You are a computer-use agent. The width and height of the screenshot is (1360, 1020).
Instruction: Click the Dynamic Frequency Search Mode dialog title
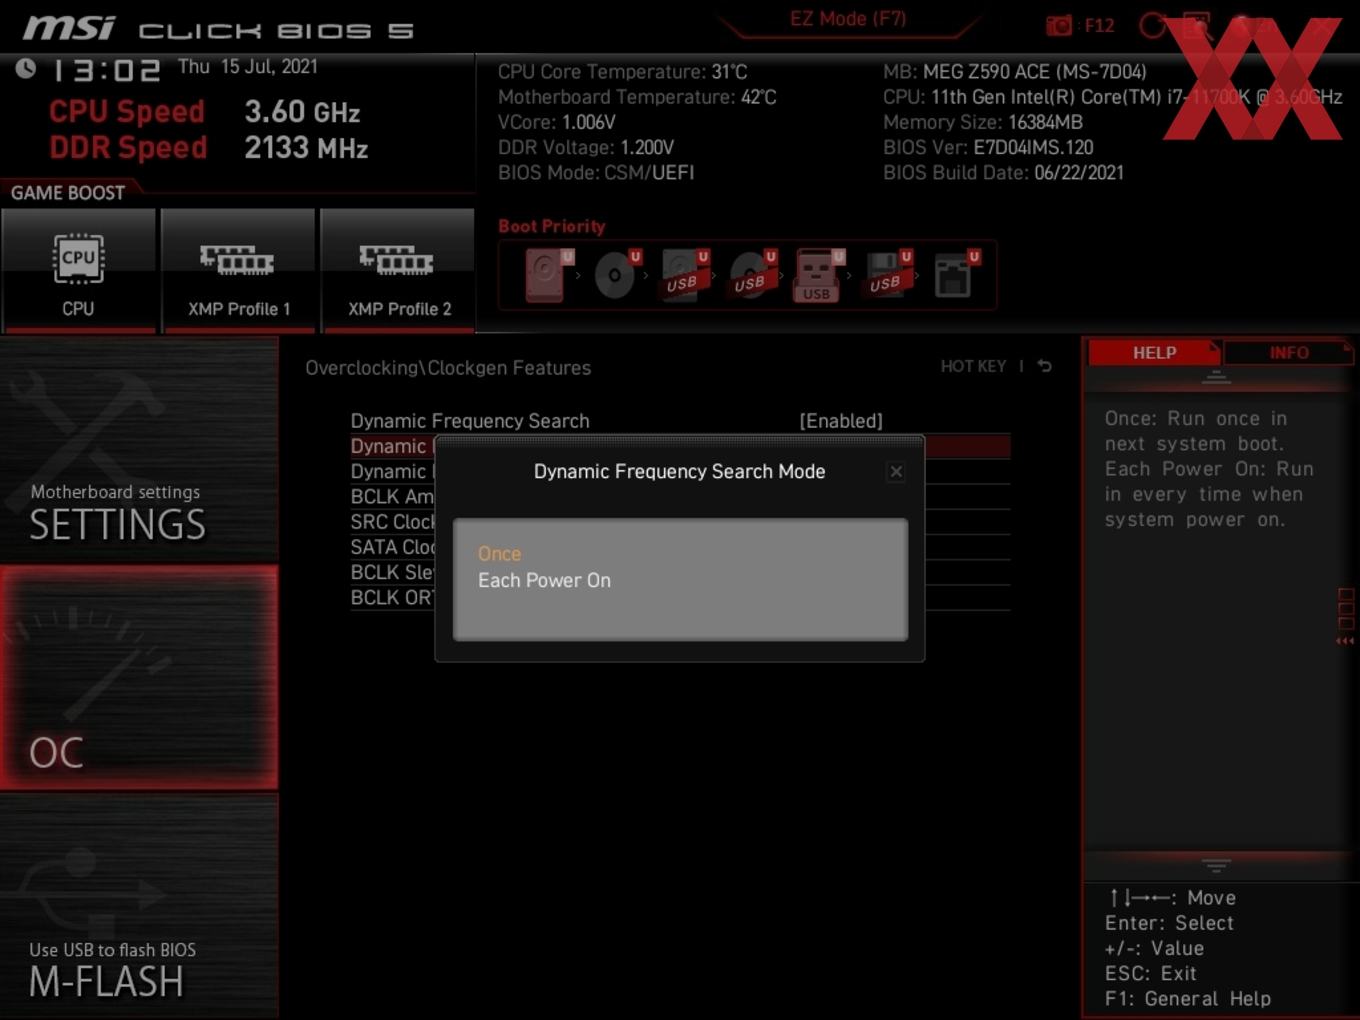[x=679, y=471]
